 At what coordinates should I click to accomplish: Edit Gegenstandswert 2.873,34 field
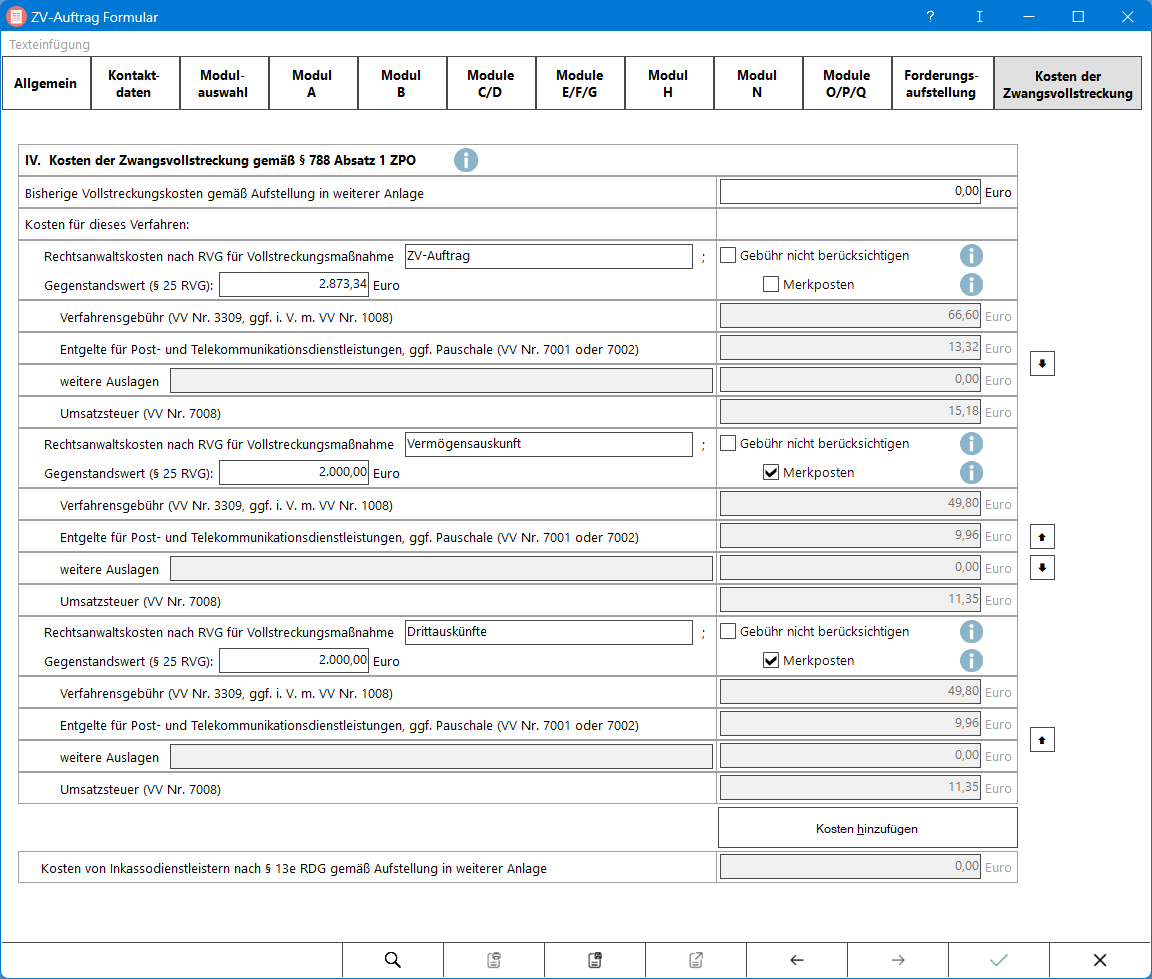[x=294, y=284]
